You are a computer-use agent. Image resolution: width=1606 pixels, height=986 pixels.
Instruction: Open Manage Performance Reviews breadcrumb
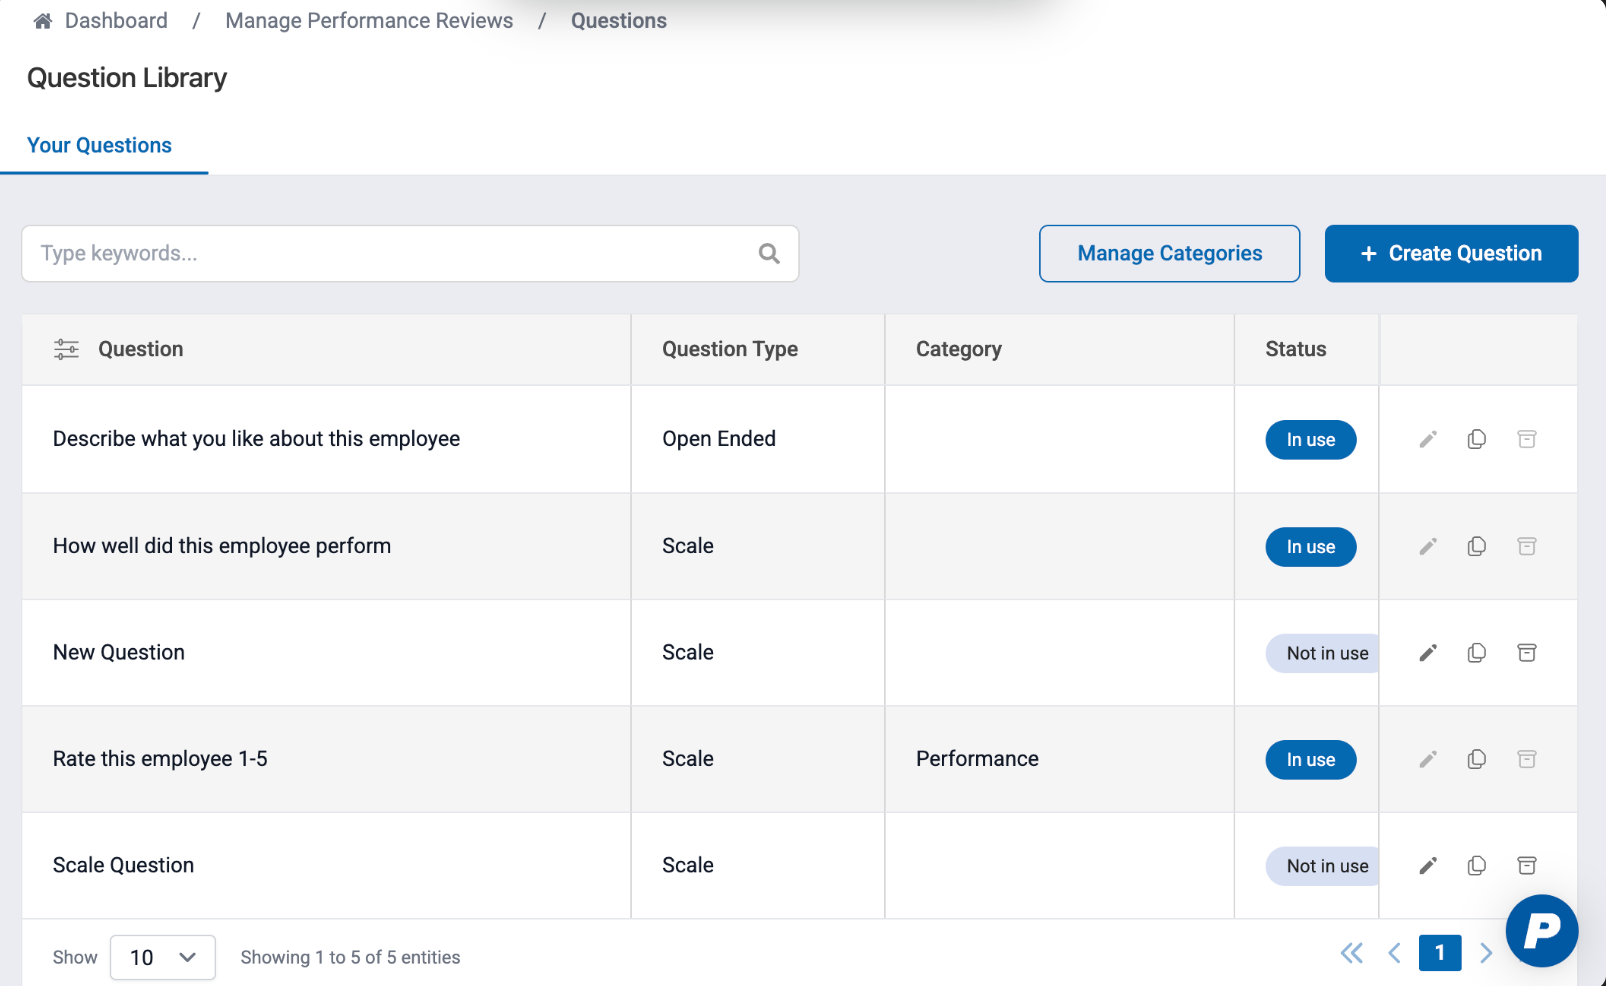(369, 21)
